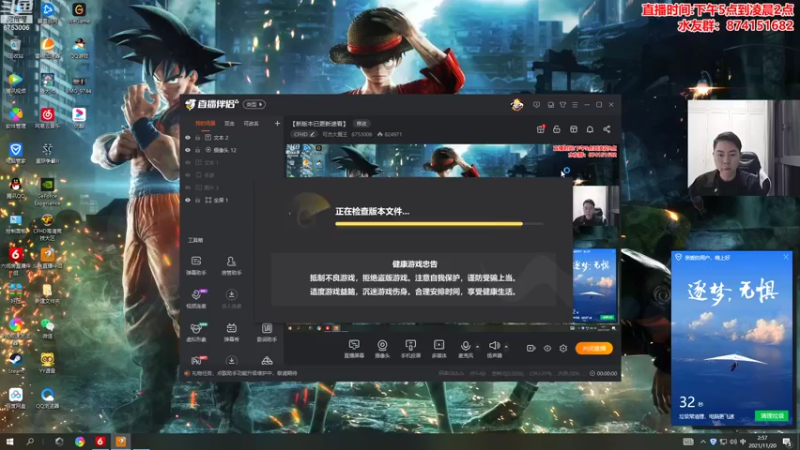Switch to the orange streaming app in the taskbar
This screenshot has height=450, width=800.
[121, 441]
